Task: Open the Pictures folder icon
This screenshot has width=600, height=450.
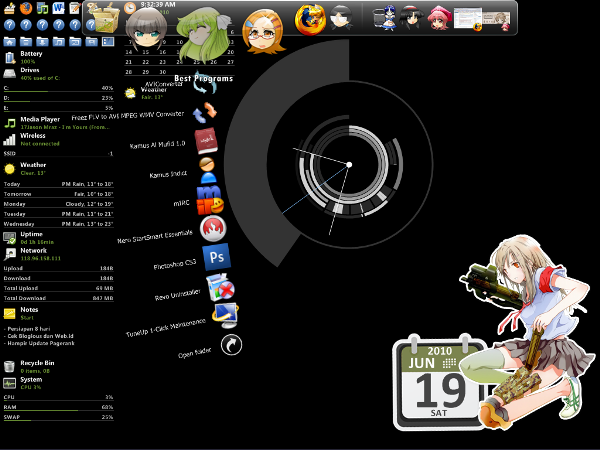Action: 75,41
